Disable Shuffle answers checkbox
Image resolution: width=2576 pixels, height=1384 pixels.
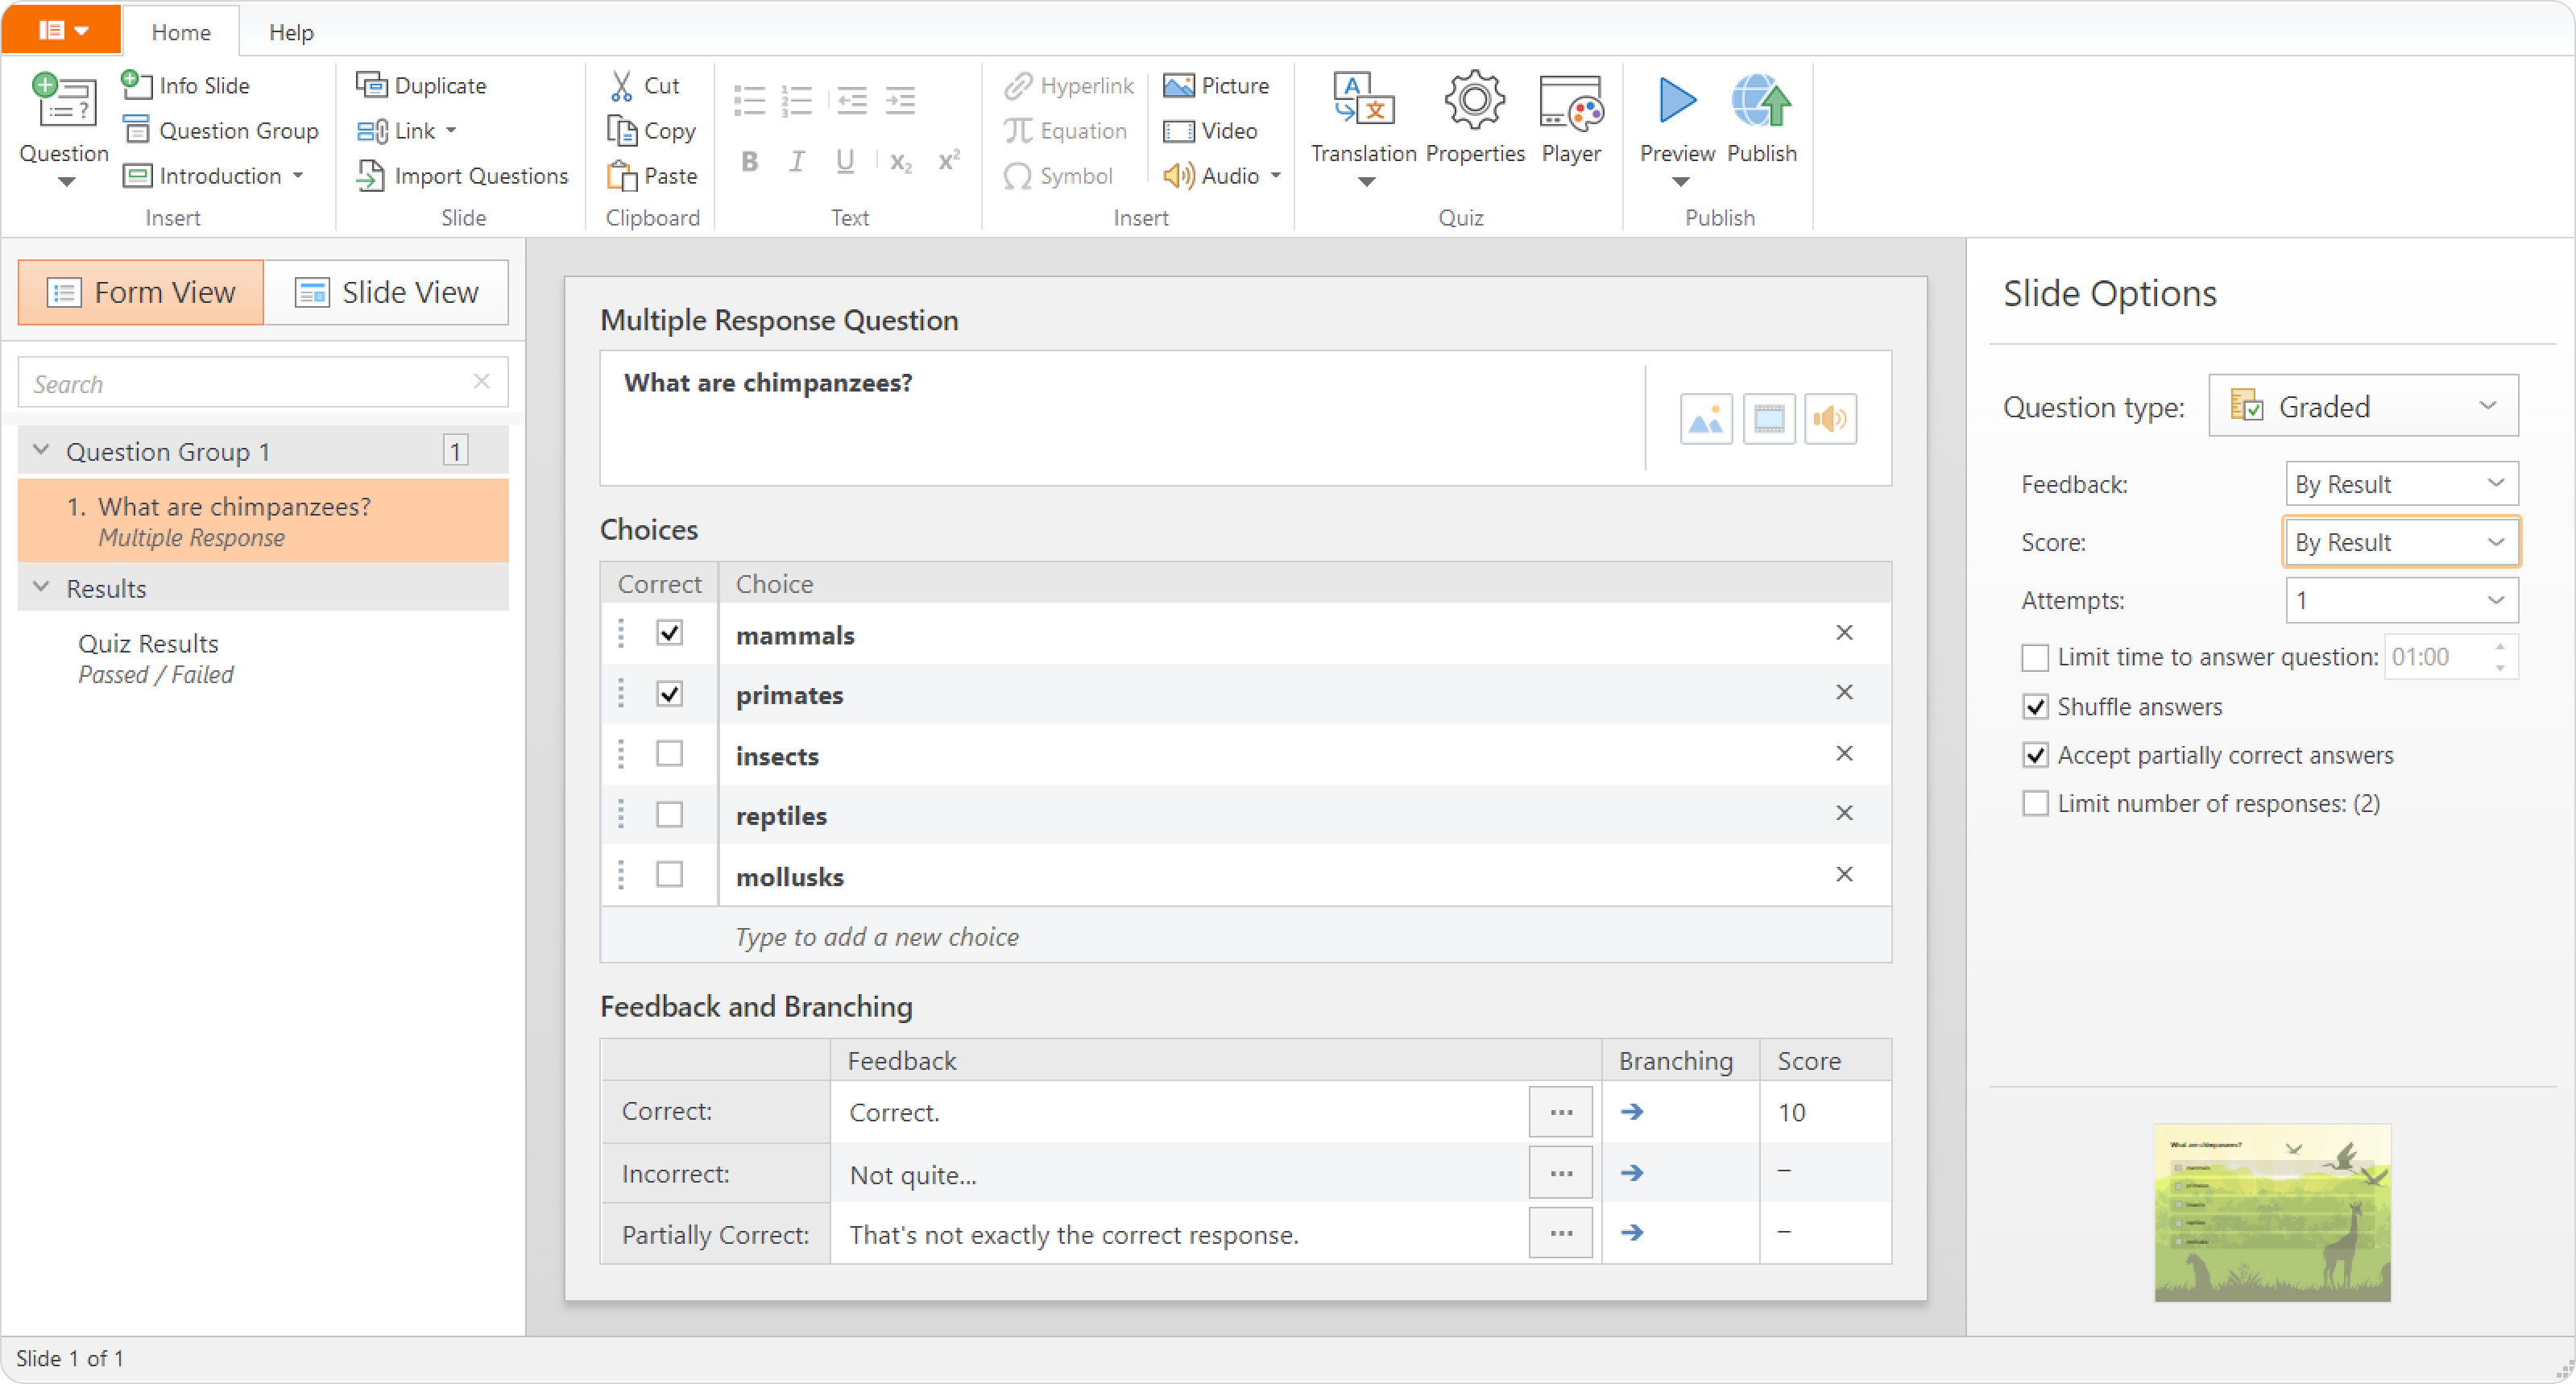(2035, 707)
